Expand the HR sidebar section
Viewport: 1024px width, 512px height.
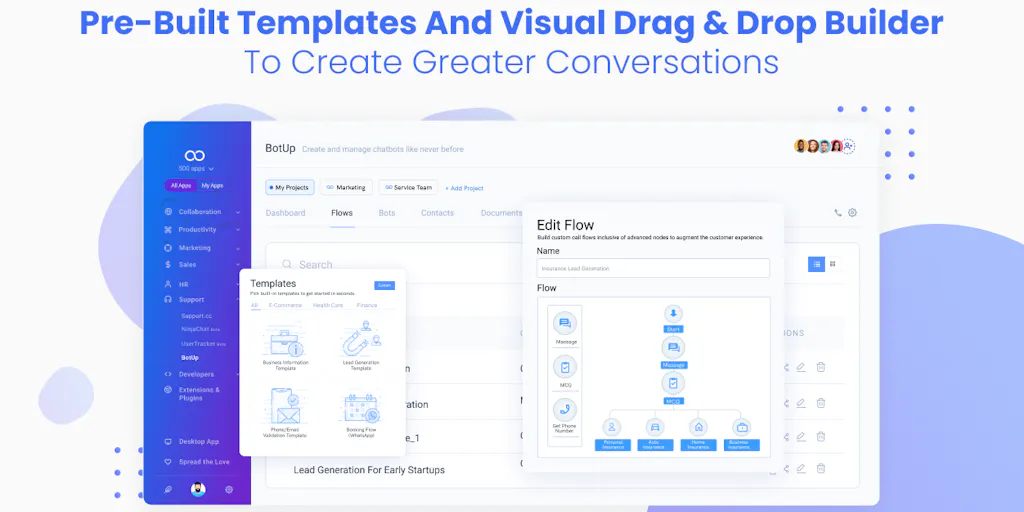tap(201, 285)
